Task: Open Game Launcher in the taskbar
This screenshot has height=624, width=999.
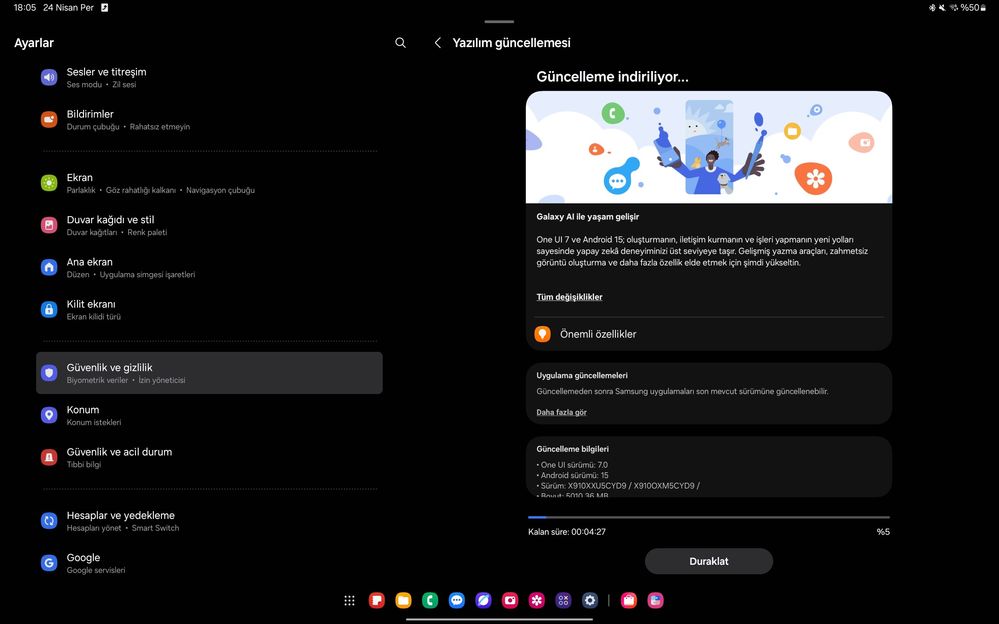Action: (563, 600)
